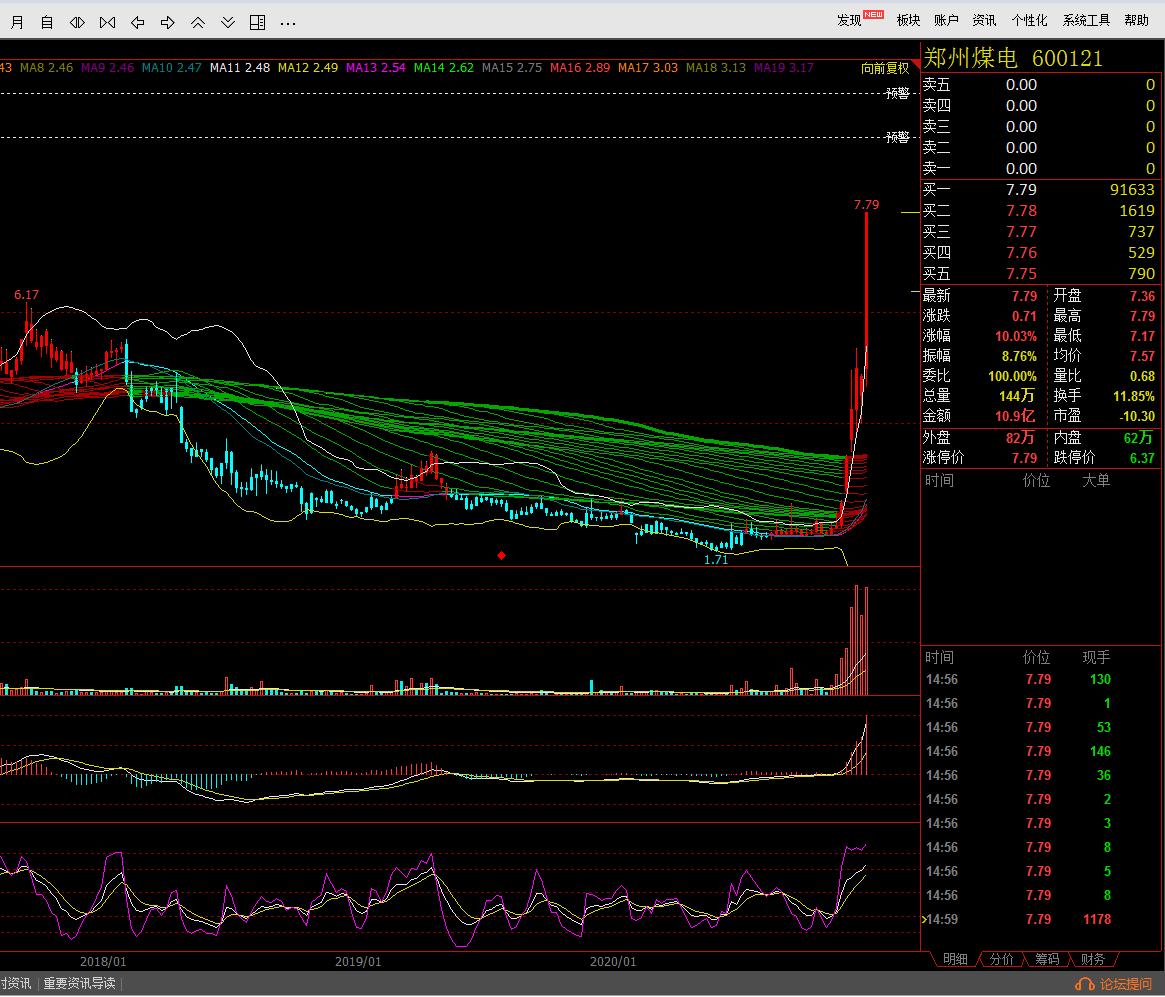The image size is (1165, 997).
Task: Click the MA14 2.62 indicator label
Action: point(444,68)
